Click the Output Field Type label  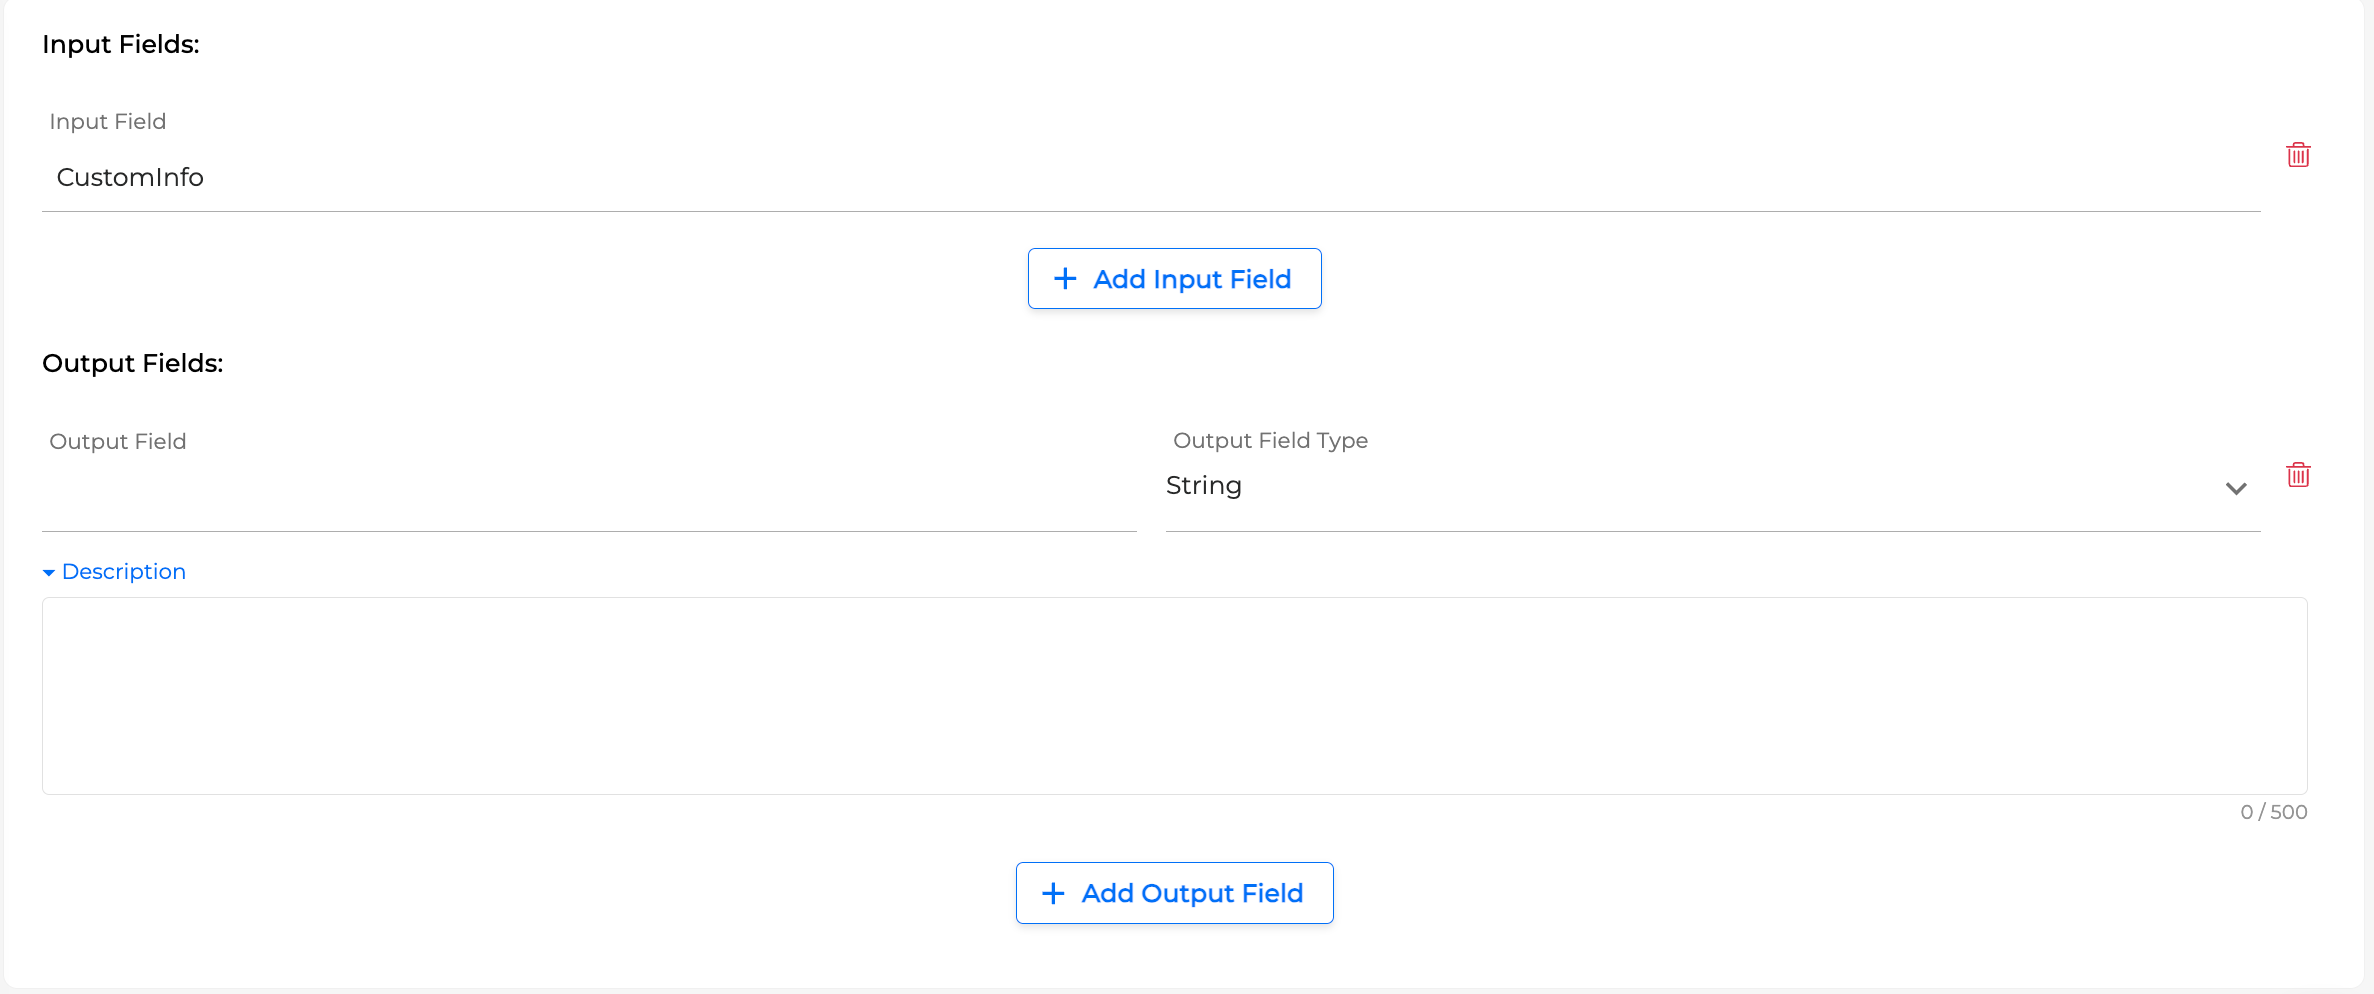click(1270, 441)
